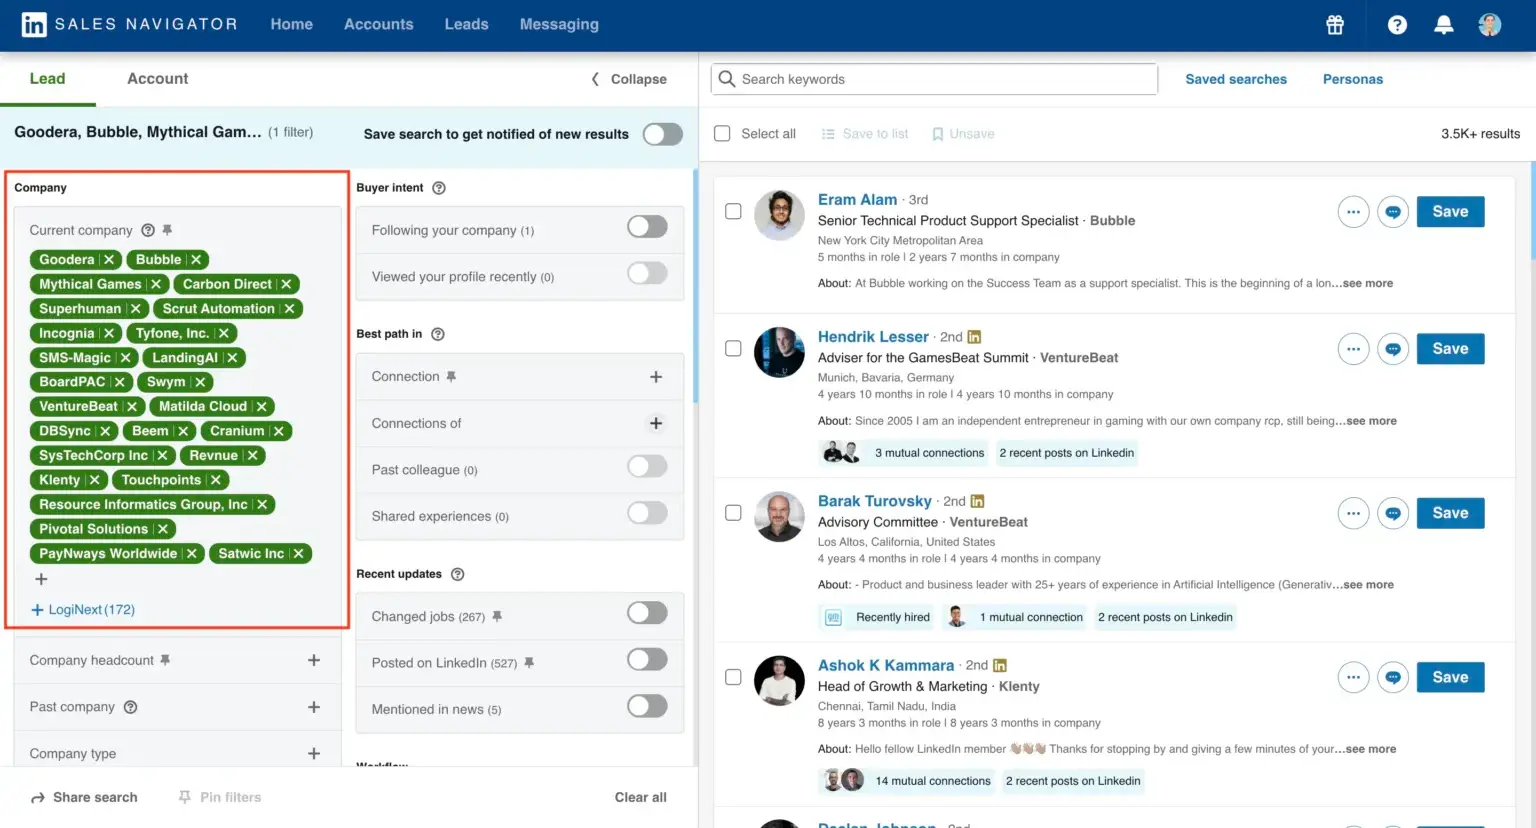This screenshot has height=828, width=1536.
Task: Remove the Mythical Games filter chip
Action: point(155,284)
